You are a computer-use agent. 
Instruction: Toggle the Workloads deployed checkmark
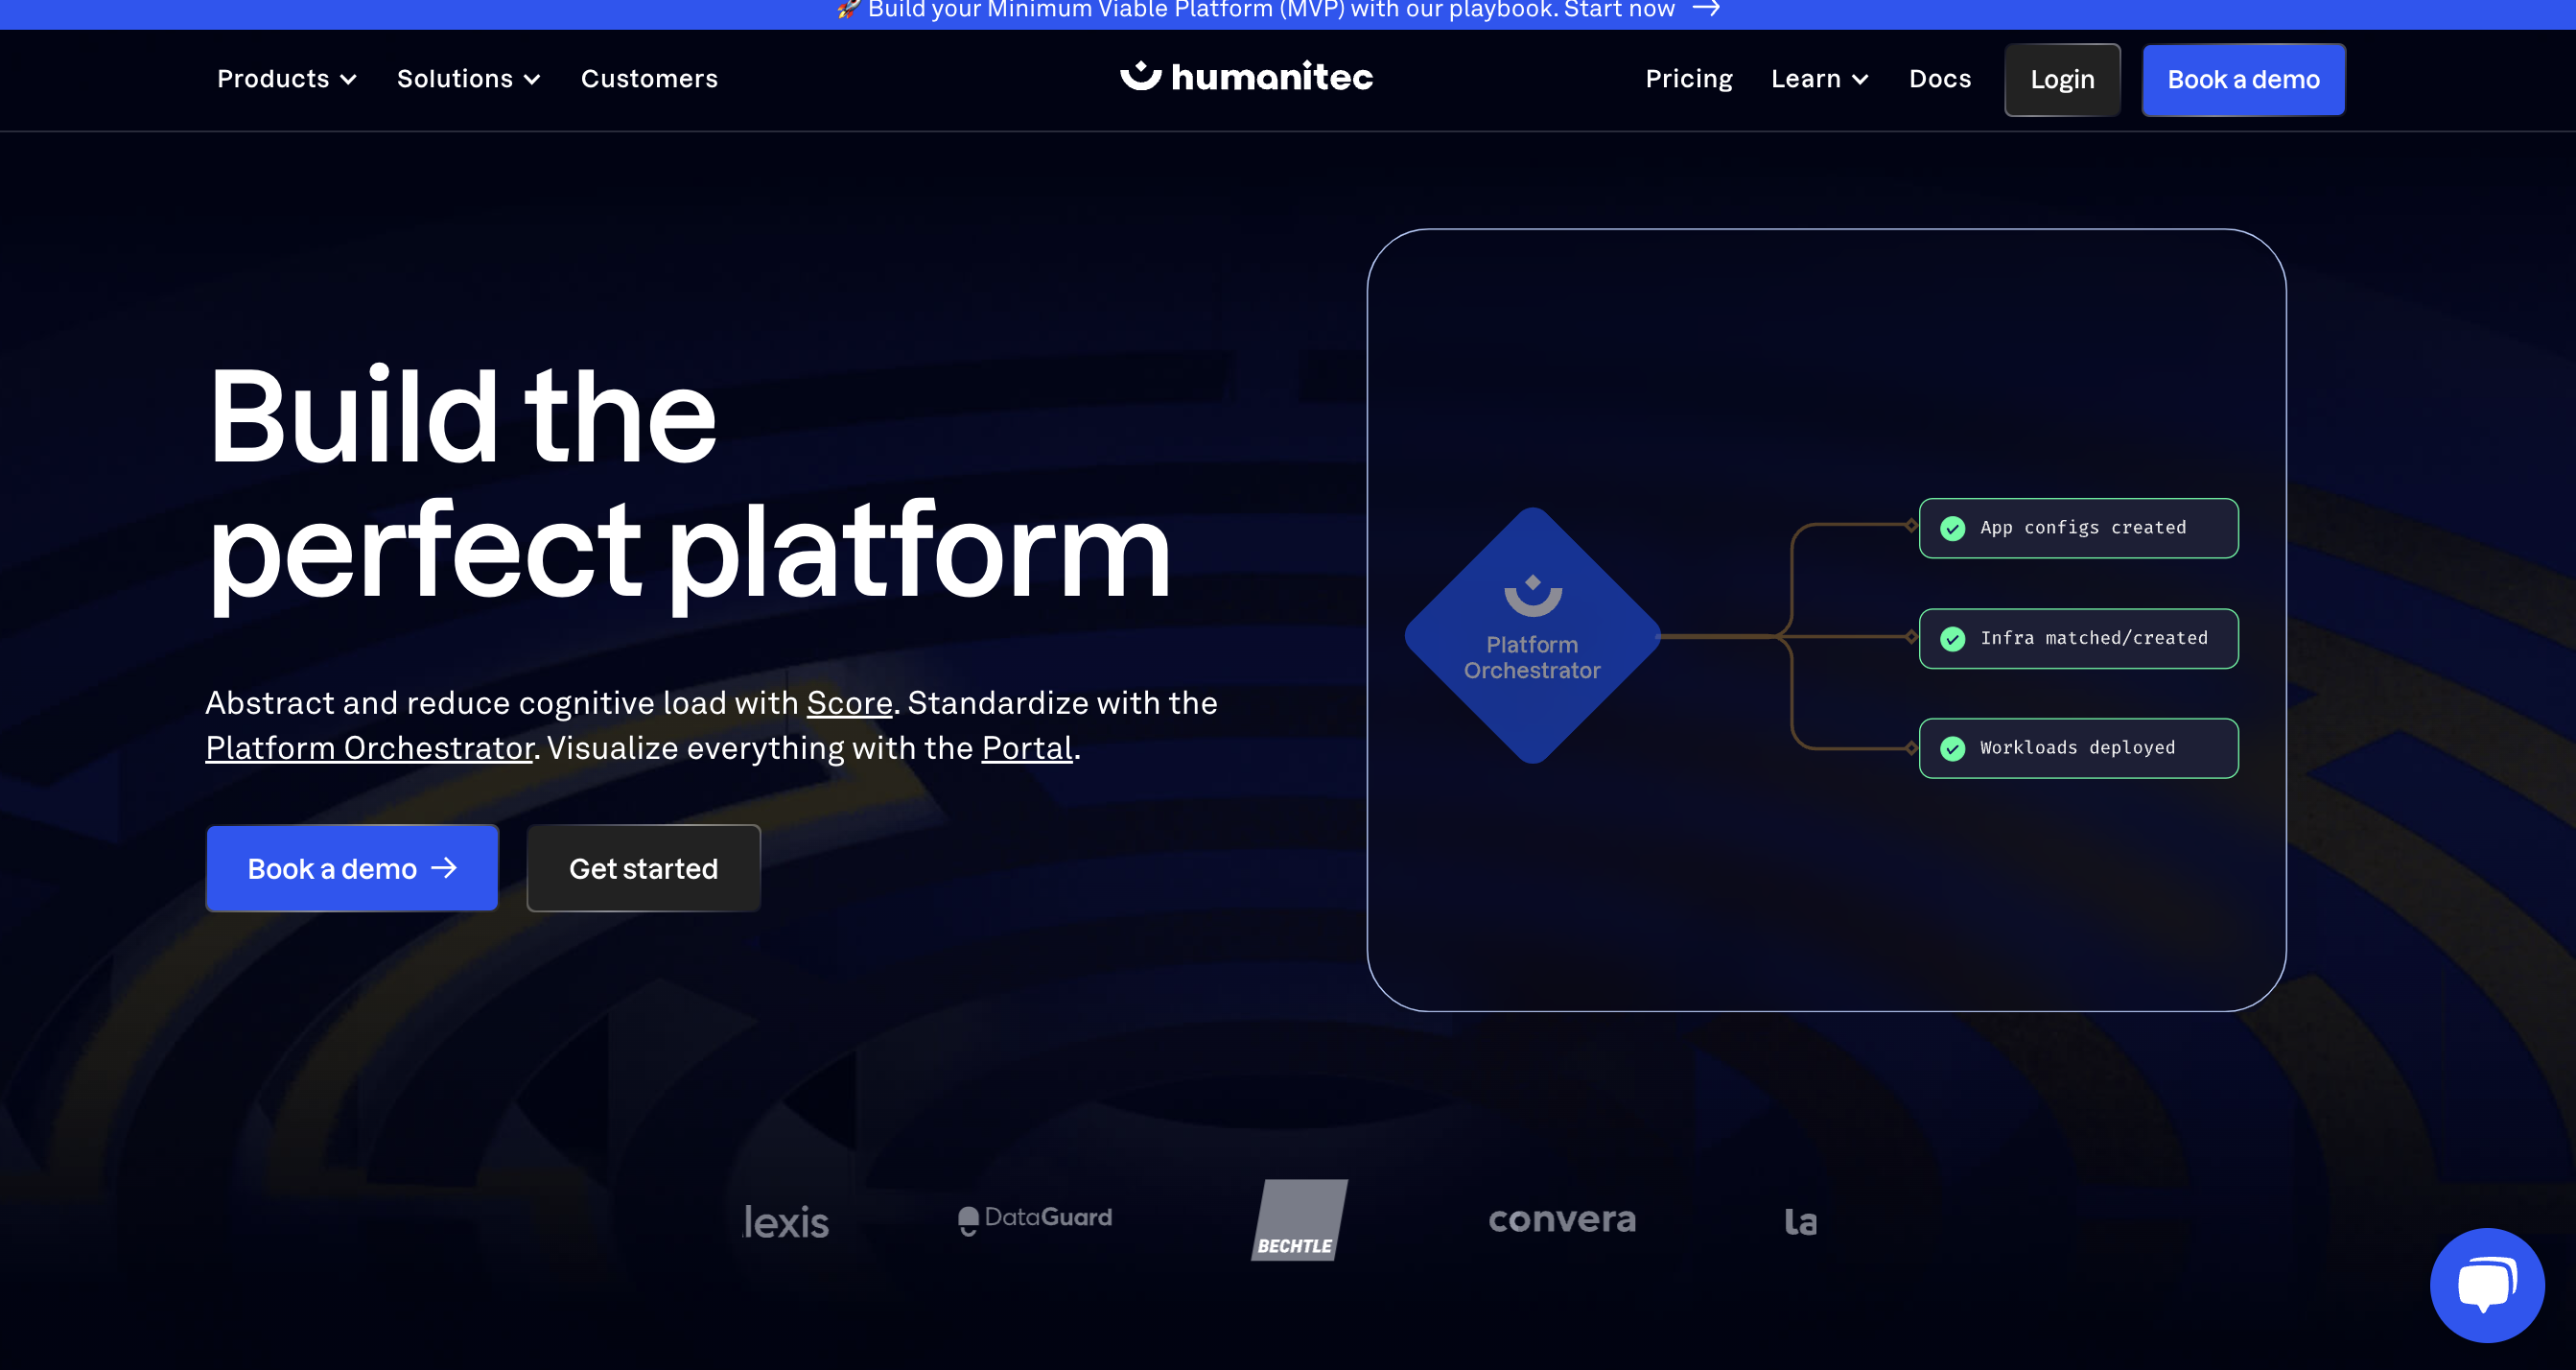coord(1952,747)
